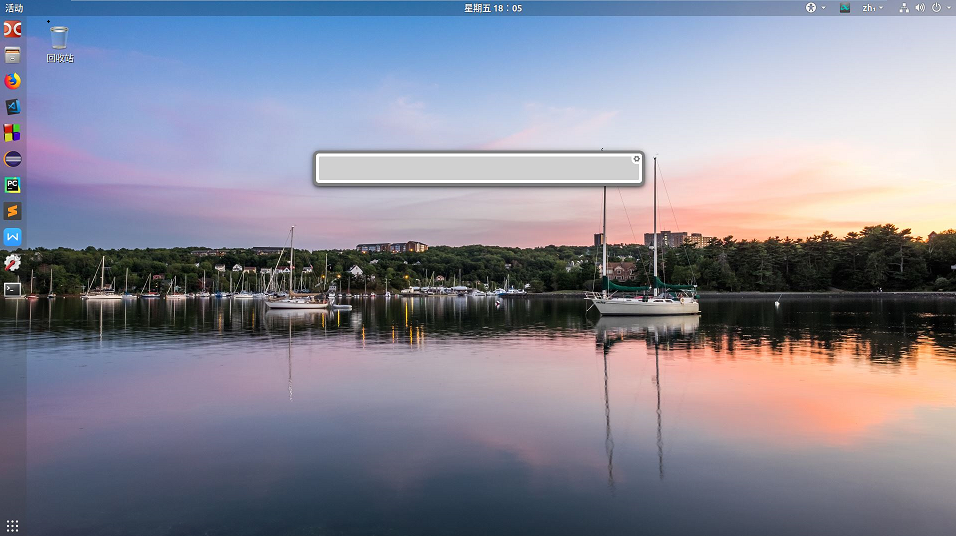This screenshot has height=536, width=956.
Task: Open the accessibility menu in top bar
Action: coord(815,8)
